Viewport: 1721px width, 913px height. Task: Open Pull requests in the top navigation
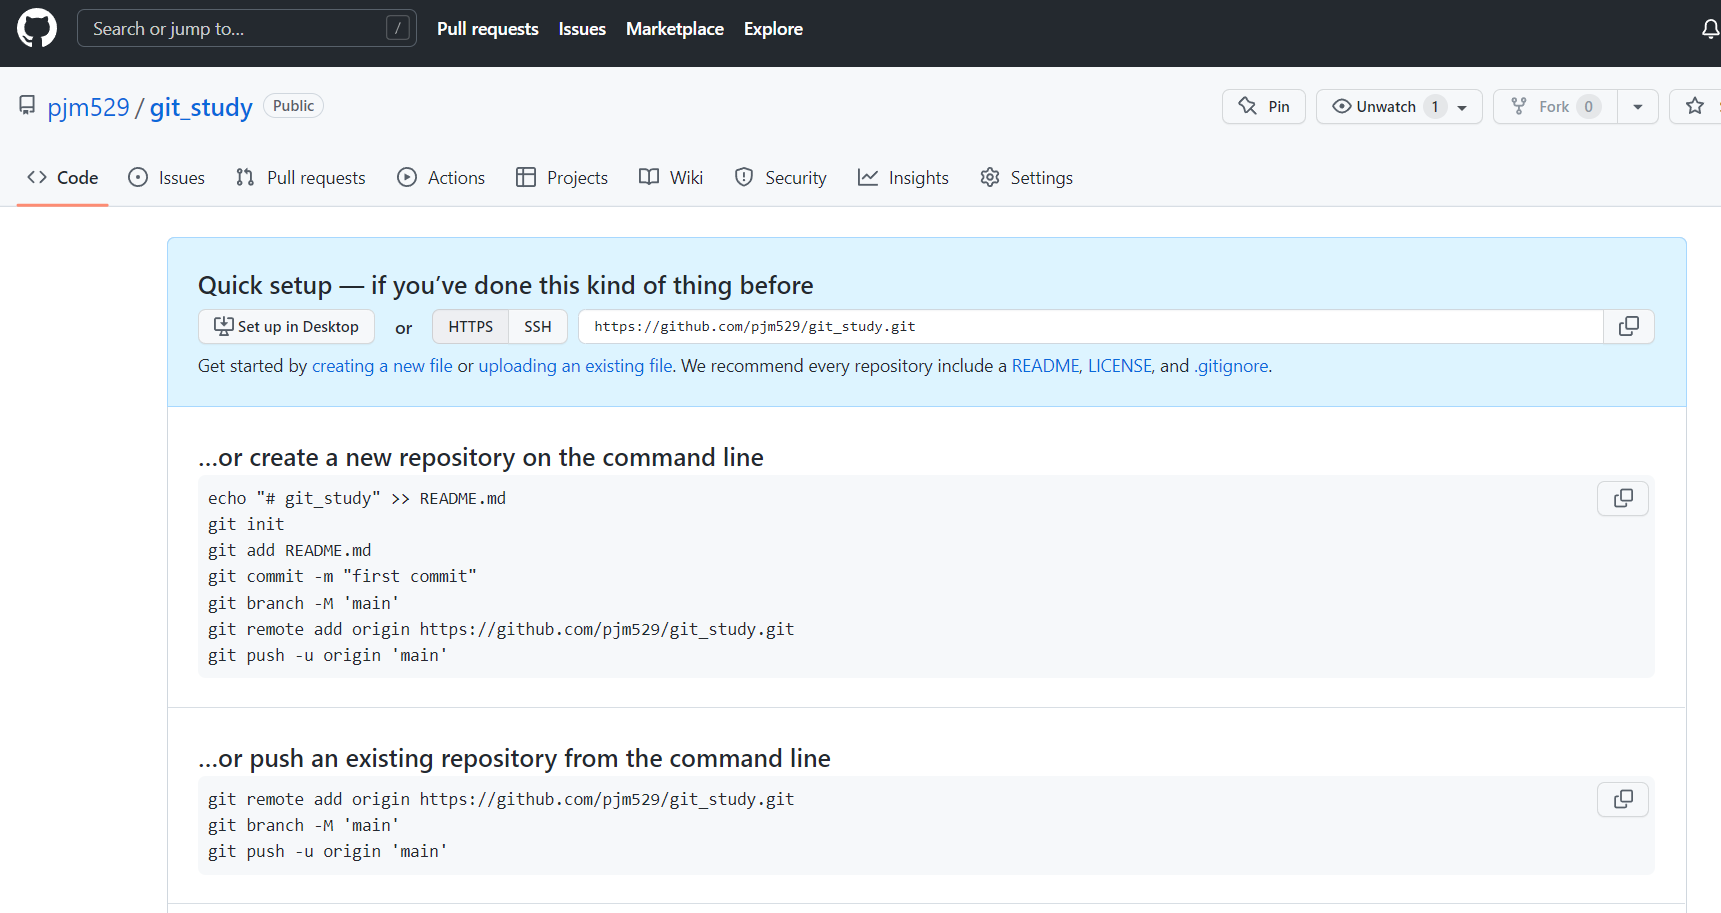(x=488, y=29)
